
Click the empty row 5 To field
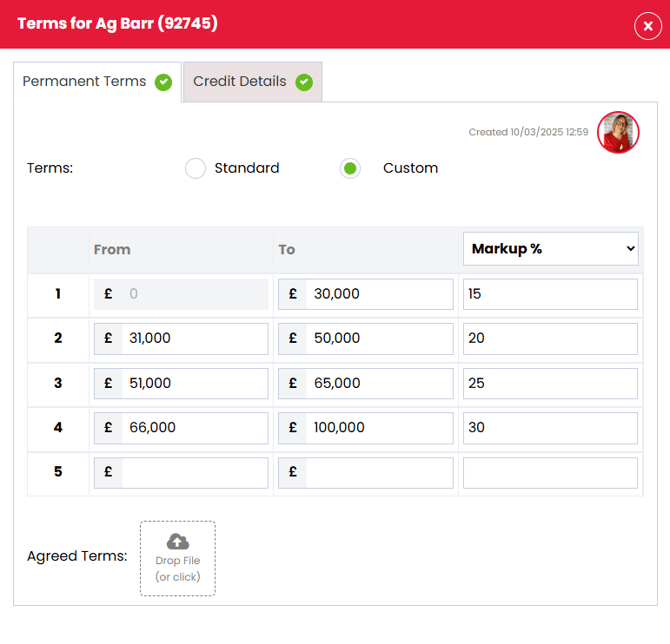[x=366, y=473]
